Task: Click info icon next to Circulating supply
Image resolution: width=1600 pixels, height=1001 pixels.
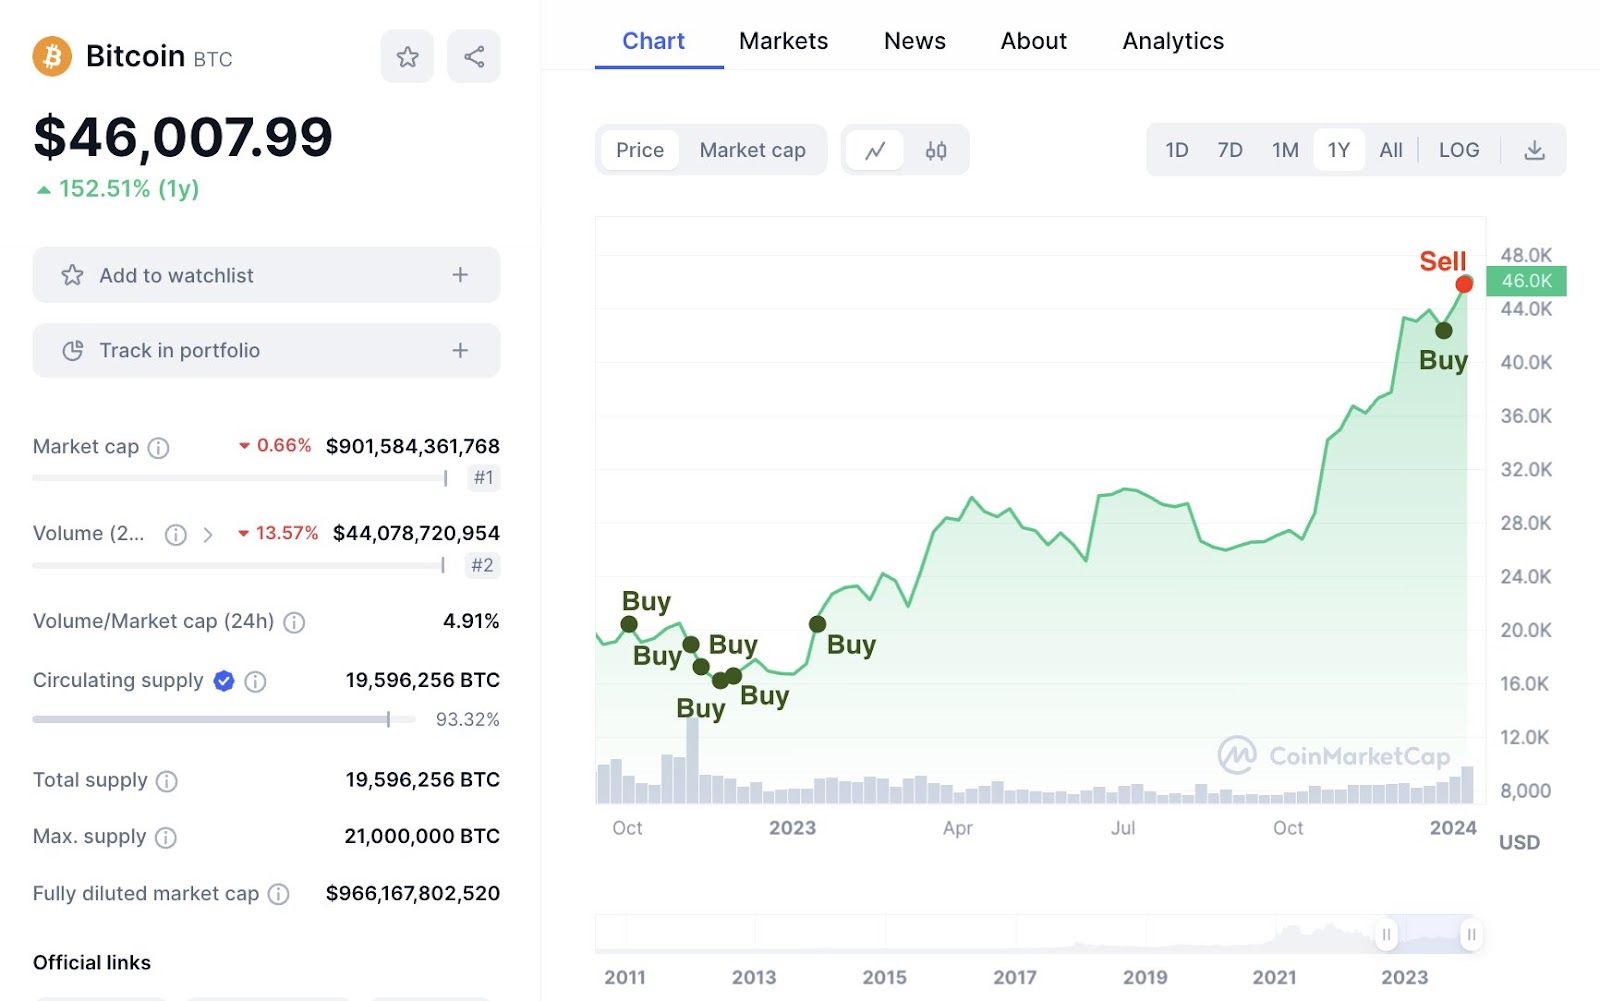Action: [x=256, y=682]
